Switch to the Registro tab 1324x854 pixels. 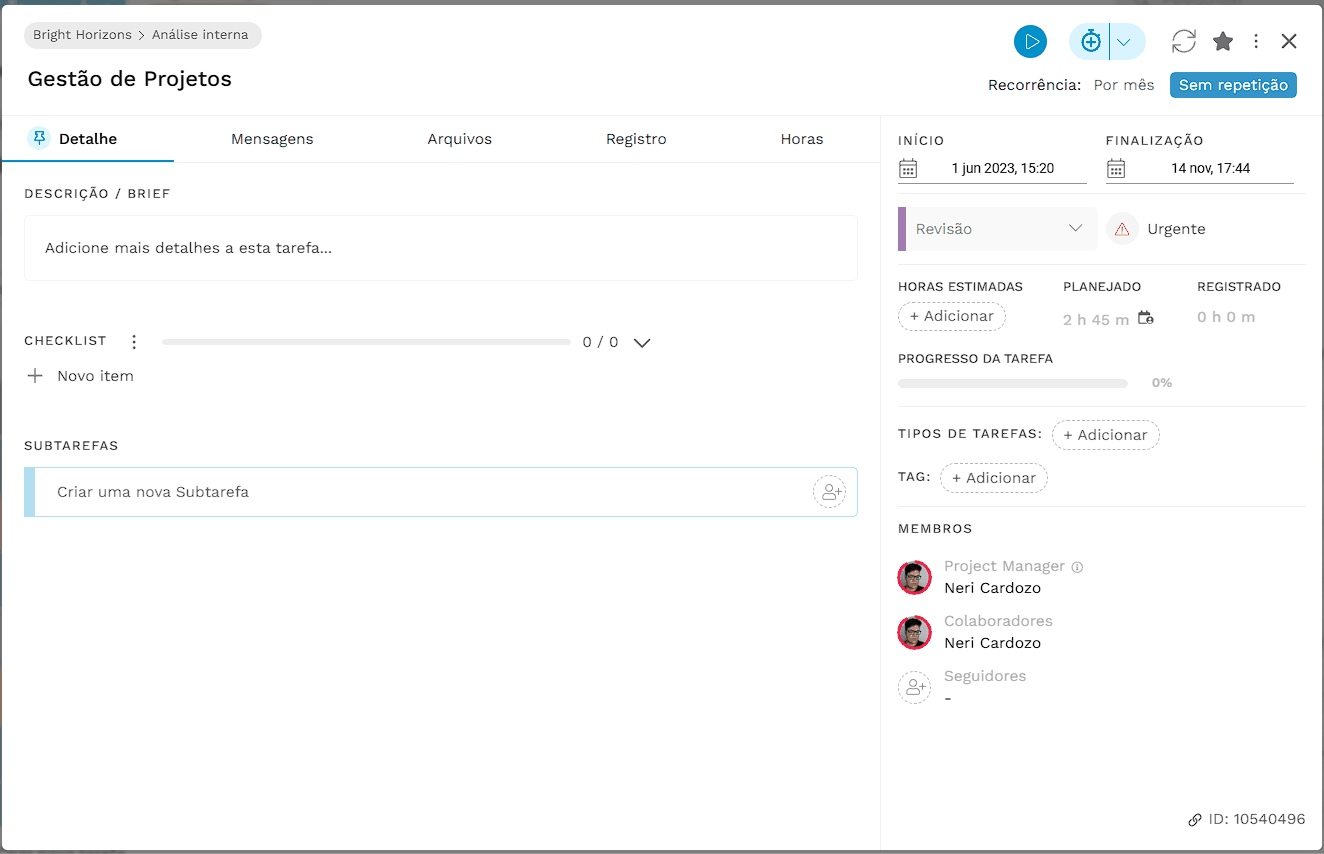pos(636,139)
